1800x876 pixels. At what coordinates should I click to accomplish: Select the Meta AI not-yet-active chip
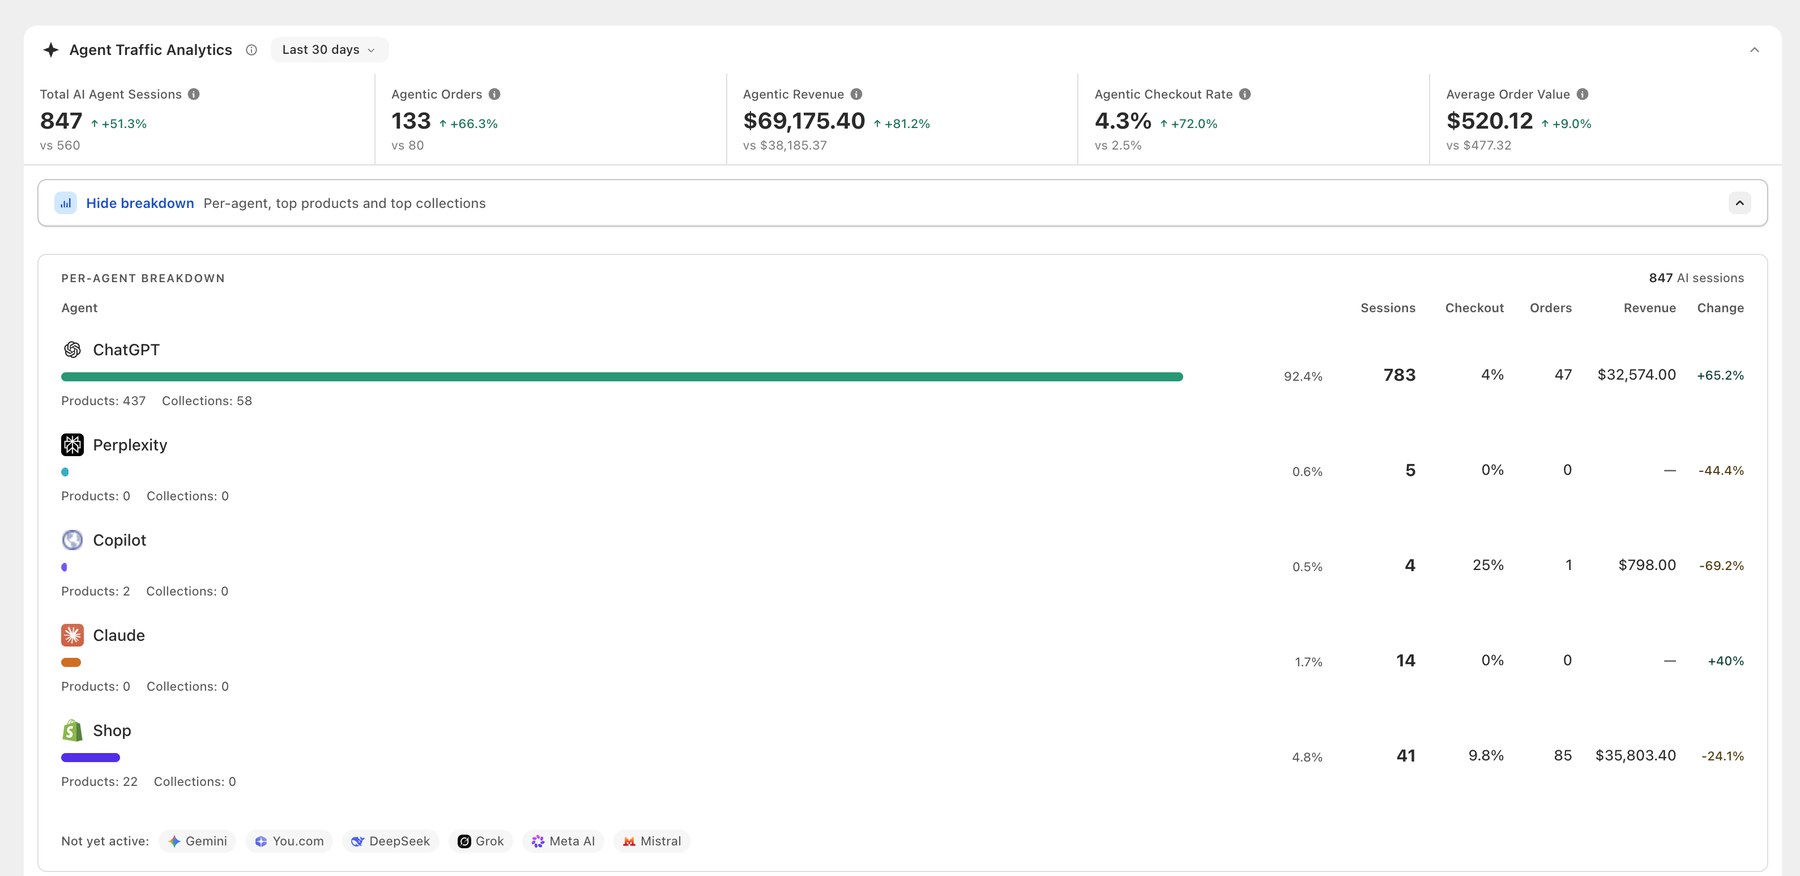click(563, 841)
